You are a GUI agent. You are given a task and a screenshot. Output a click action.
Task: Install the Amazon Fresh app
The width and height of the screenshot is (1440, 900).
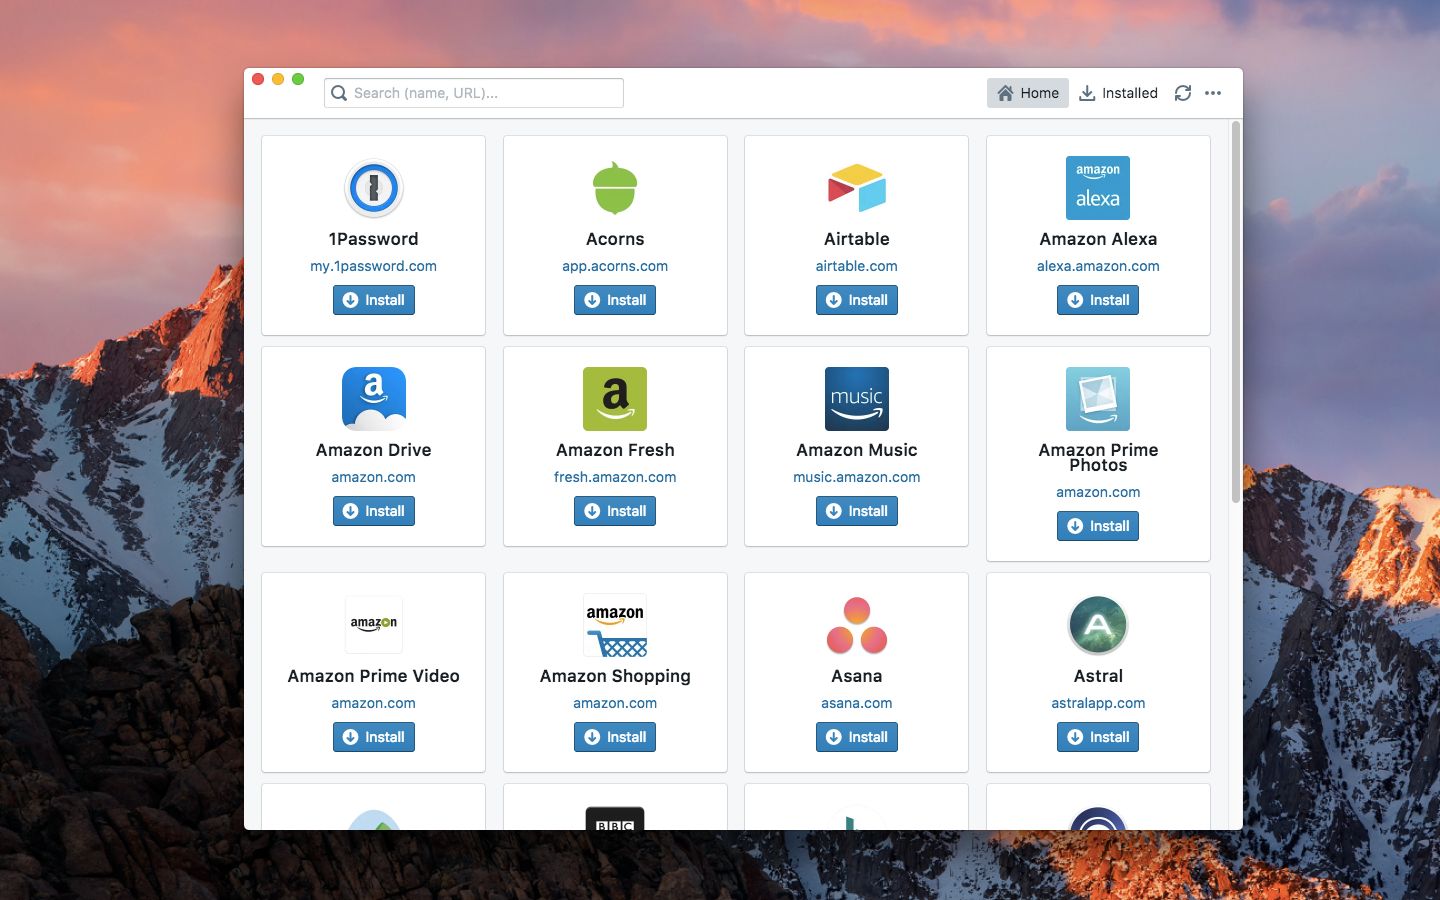615,511
